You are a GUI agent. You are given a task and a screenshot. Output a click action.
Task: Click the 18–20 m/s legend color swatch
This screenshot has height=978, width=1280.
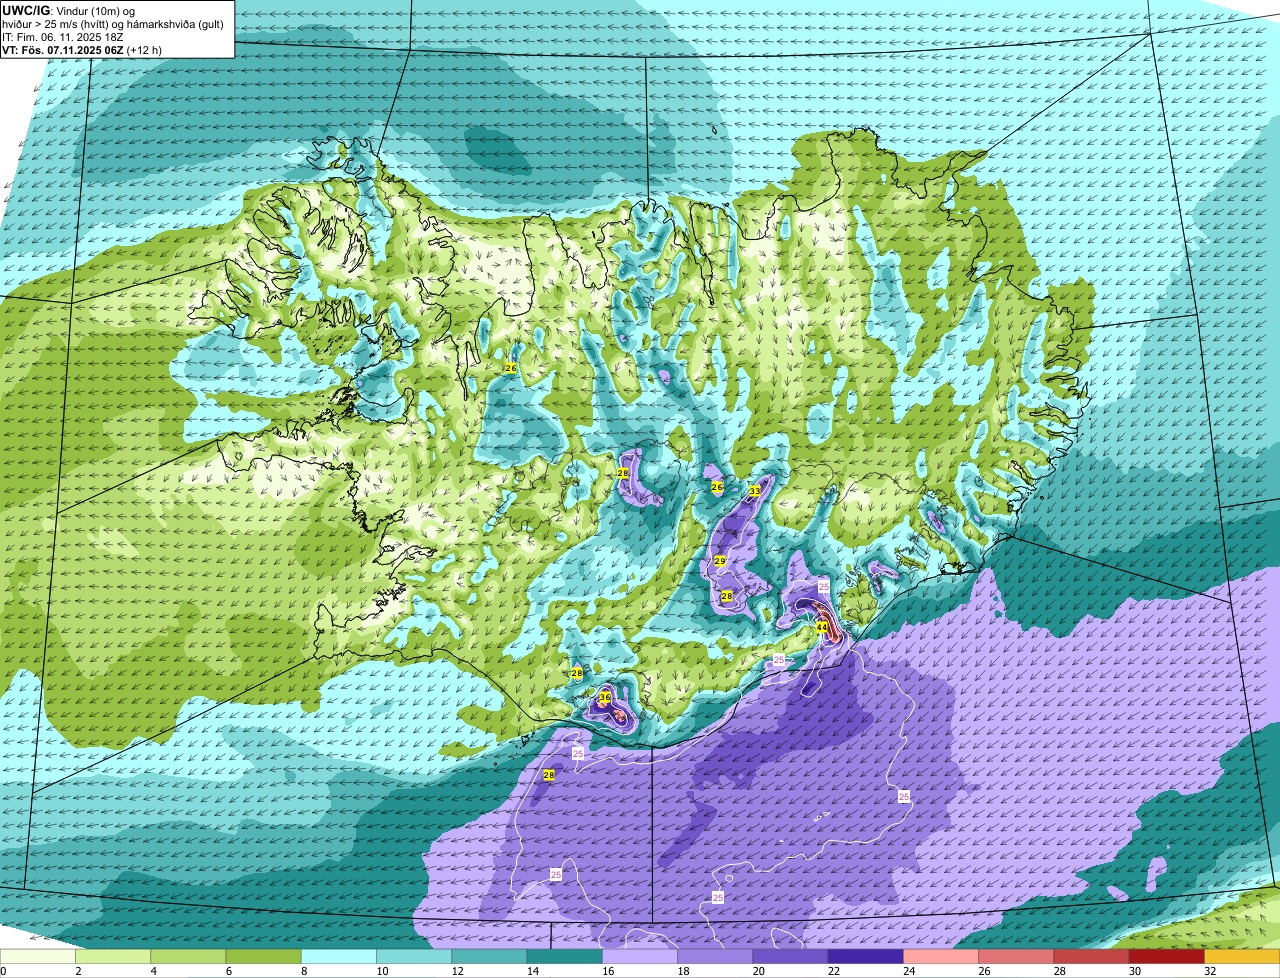pos(715,957)
